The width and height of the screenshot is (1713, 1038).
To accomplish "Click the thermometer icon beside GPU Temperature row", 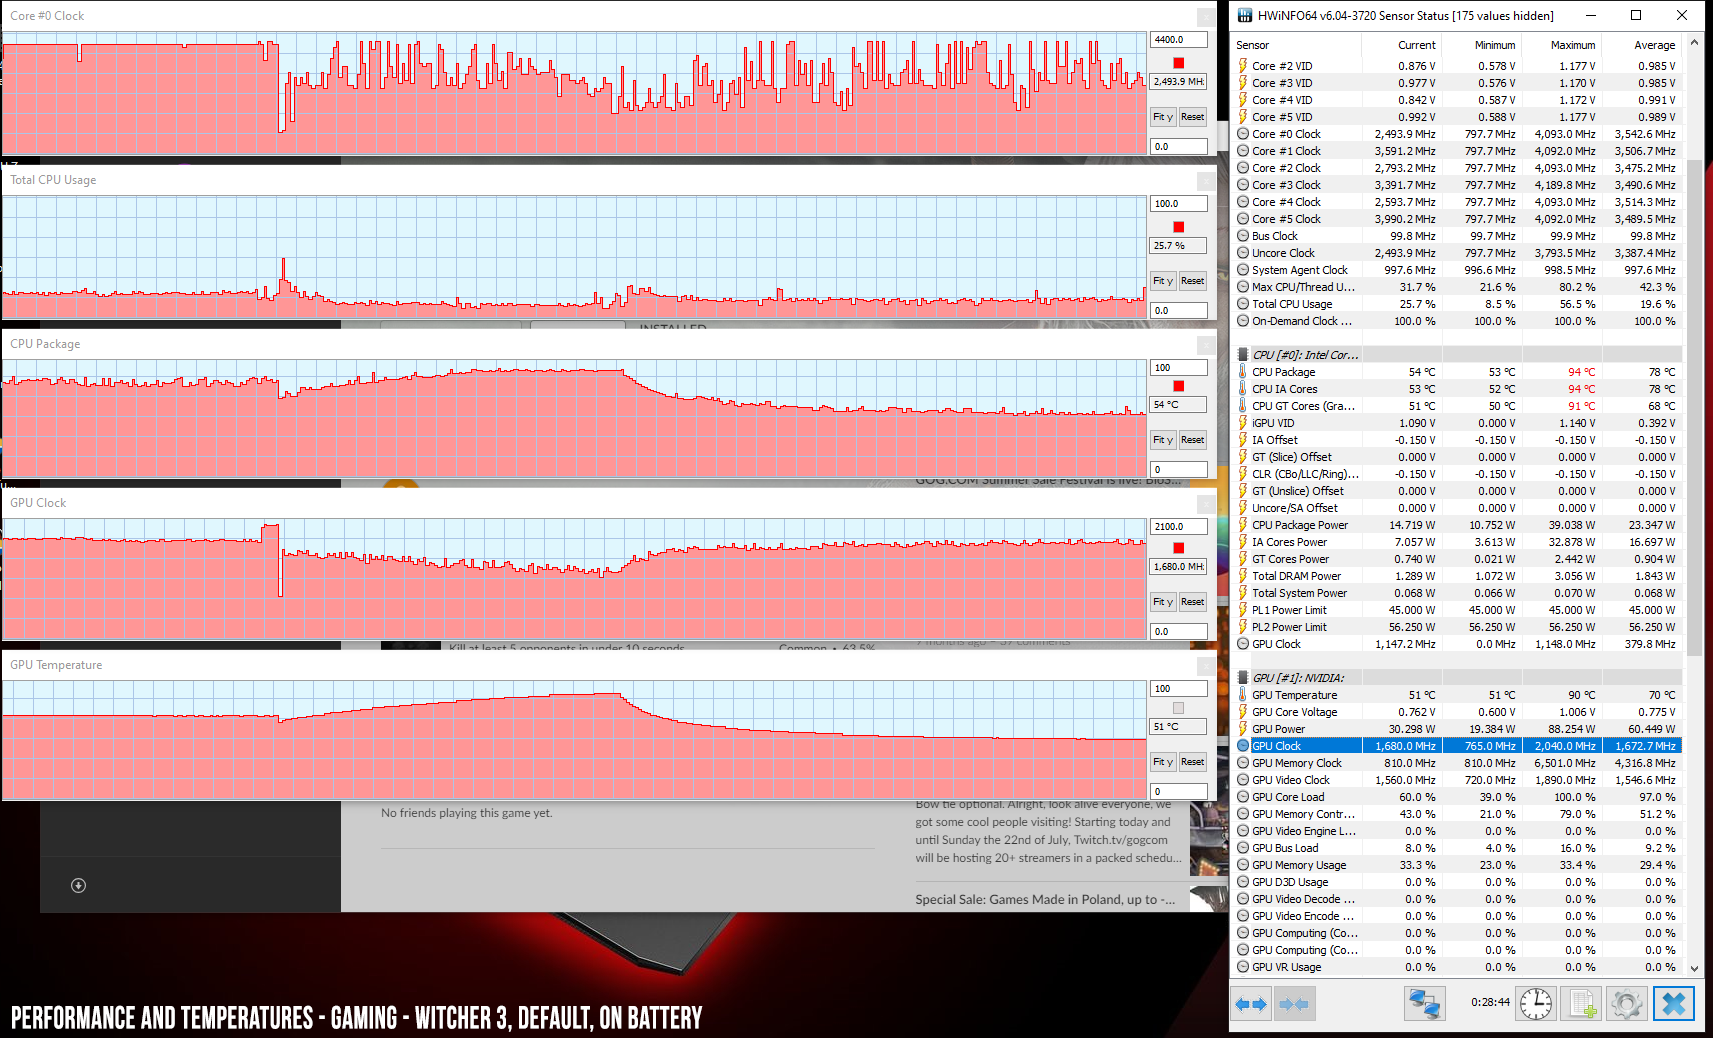I will 1243,695.
